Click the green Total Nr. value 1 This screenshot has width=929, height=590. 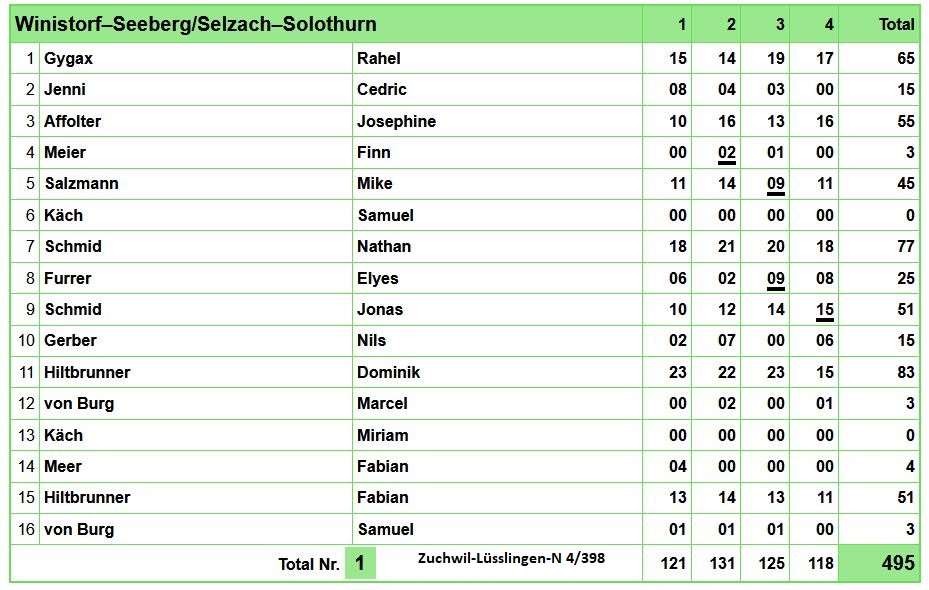360,563
